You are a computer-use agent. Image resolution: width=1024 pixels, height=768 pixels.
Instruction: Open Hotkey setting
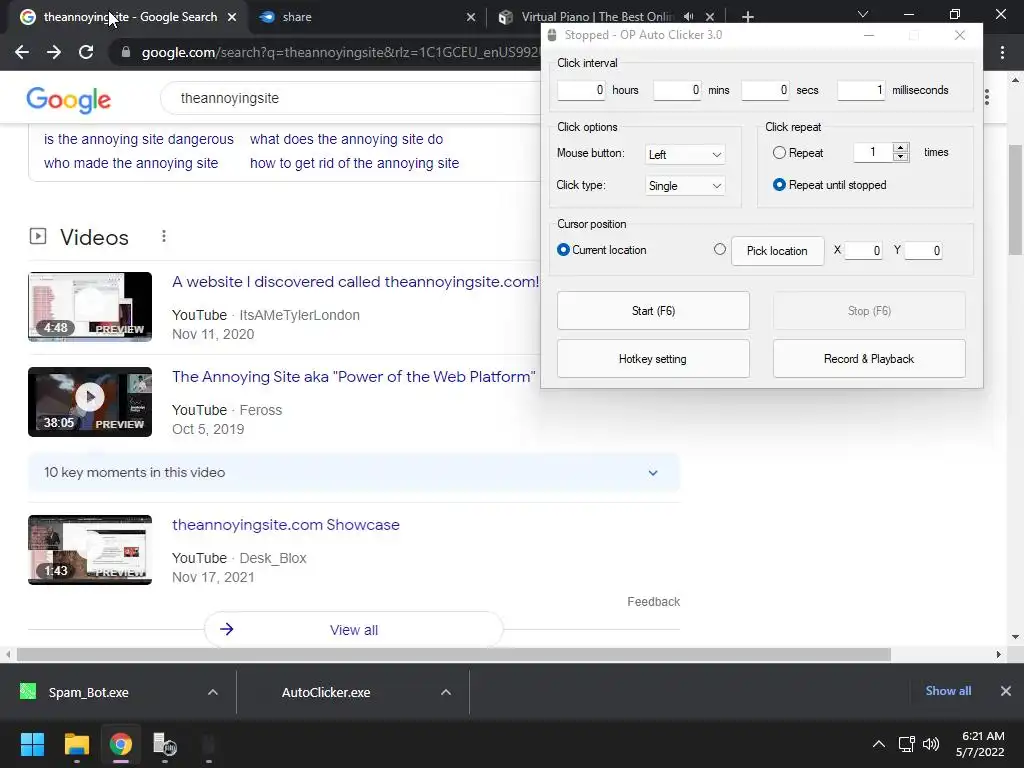[x=653, y=359]
